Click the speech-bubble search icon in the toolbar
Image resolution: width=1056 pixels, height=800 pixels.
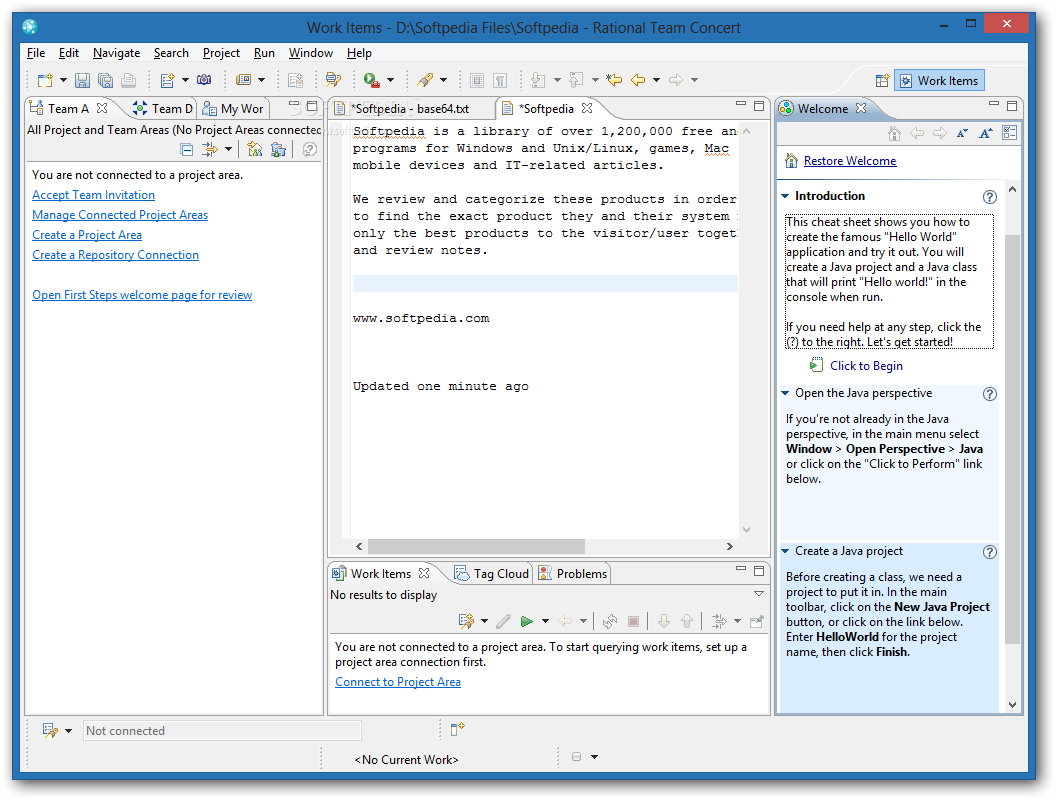coord(333,80)
